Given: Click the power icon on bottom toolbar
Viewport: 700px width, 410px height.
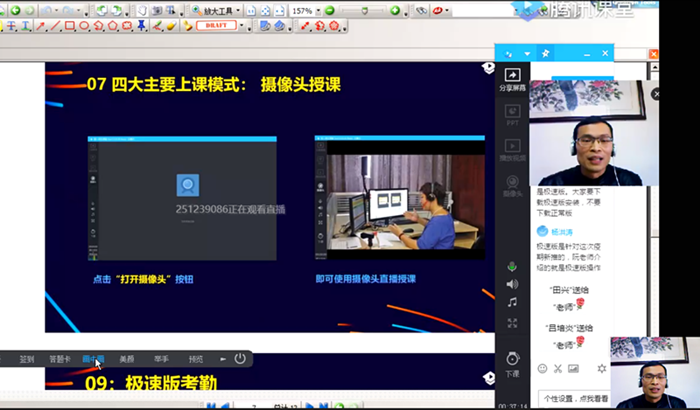Looking at the screenshot, I should 240,358.
